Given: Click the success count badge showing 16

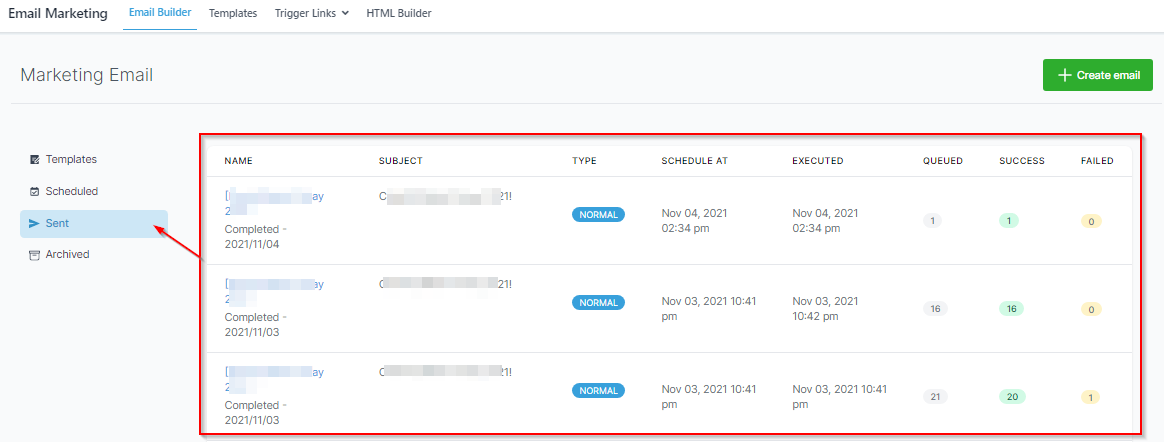Looking at the screenshot, I should point(1012,309).
